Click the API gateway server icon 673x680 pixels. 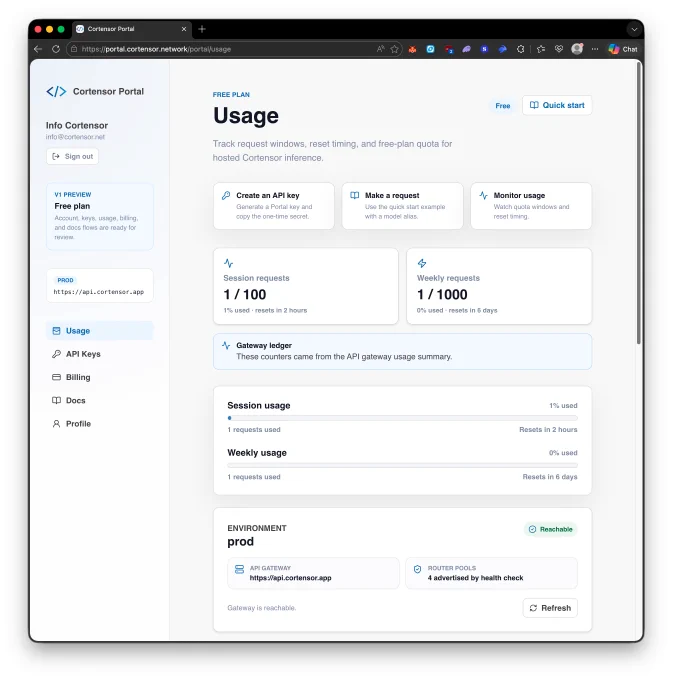tap(239, 569)
